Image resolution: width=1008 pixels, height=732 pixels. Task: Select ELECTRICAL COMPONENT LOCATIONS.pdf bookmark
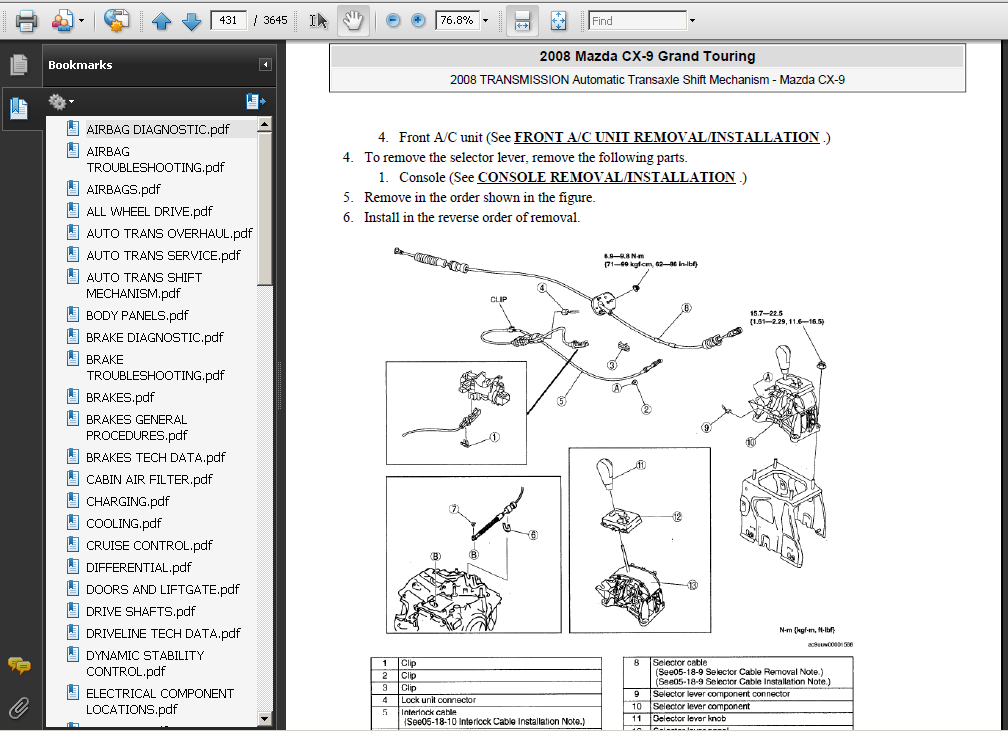click(x=160, y=701)
